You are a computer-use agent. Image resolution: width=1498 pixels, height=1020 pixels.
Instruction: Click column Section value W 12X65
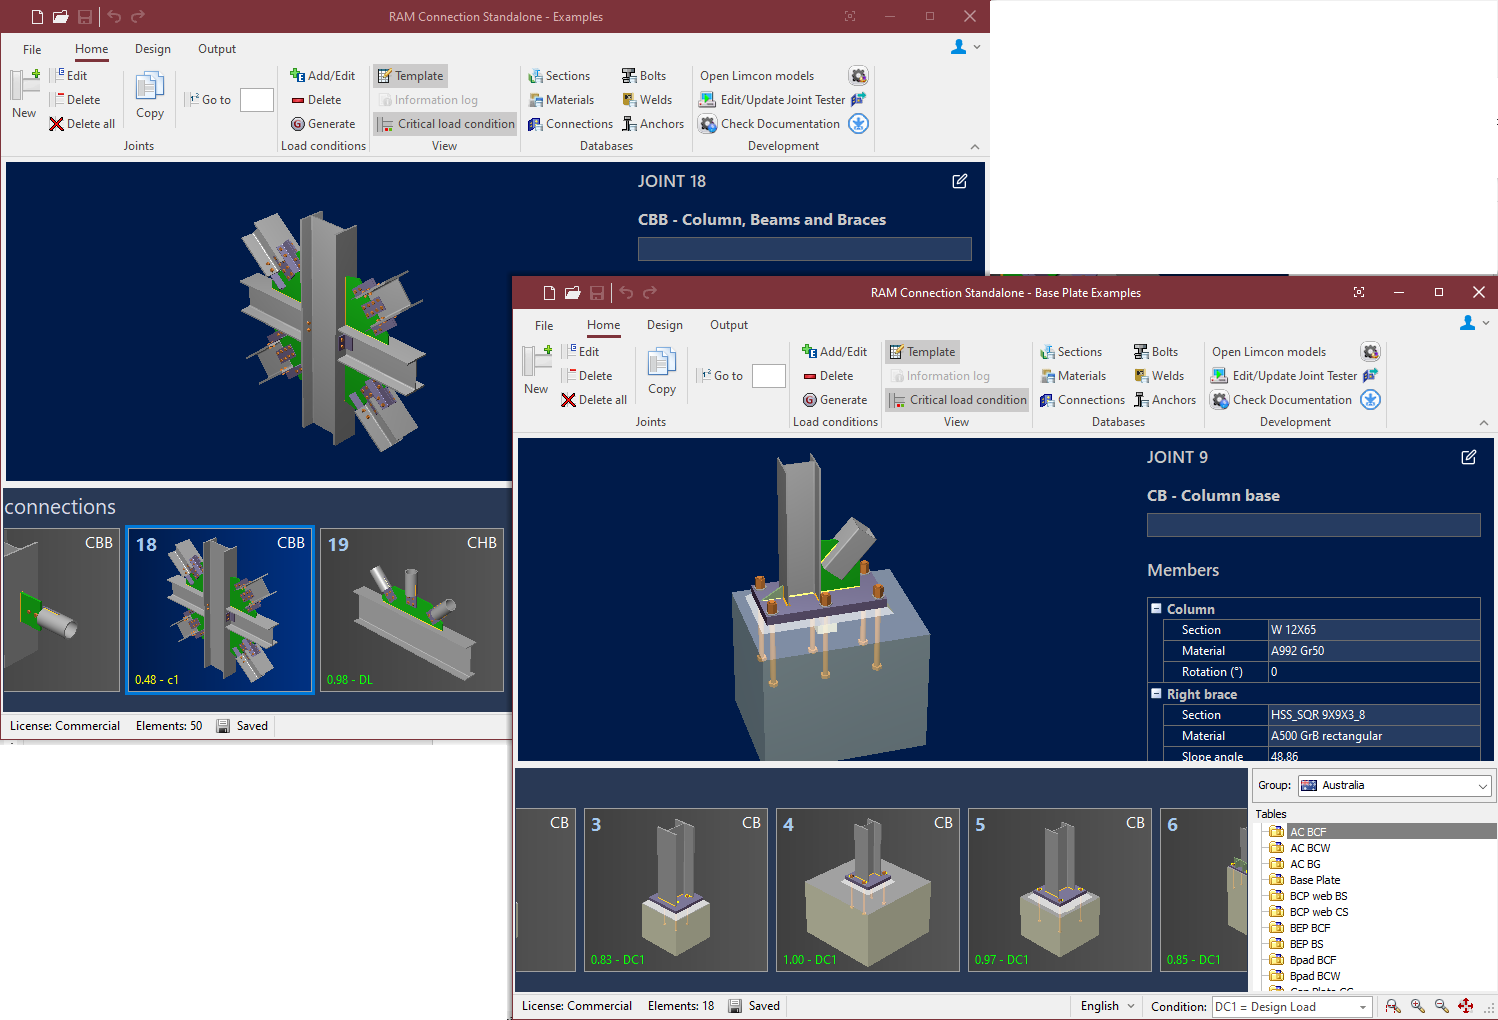(x=1373, y=630)
